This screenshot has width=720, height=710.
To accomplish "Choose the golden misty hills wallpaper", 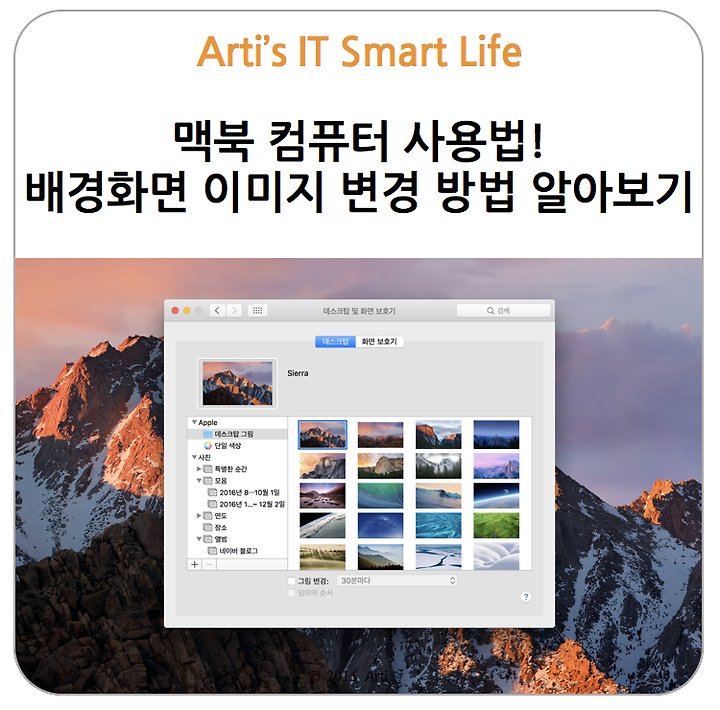I will coord(322,557).
